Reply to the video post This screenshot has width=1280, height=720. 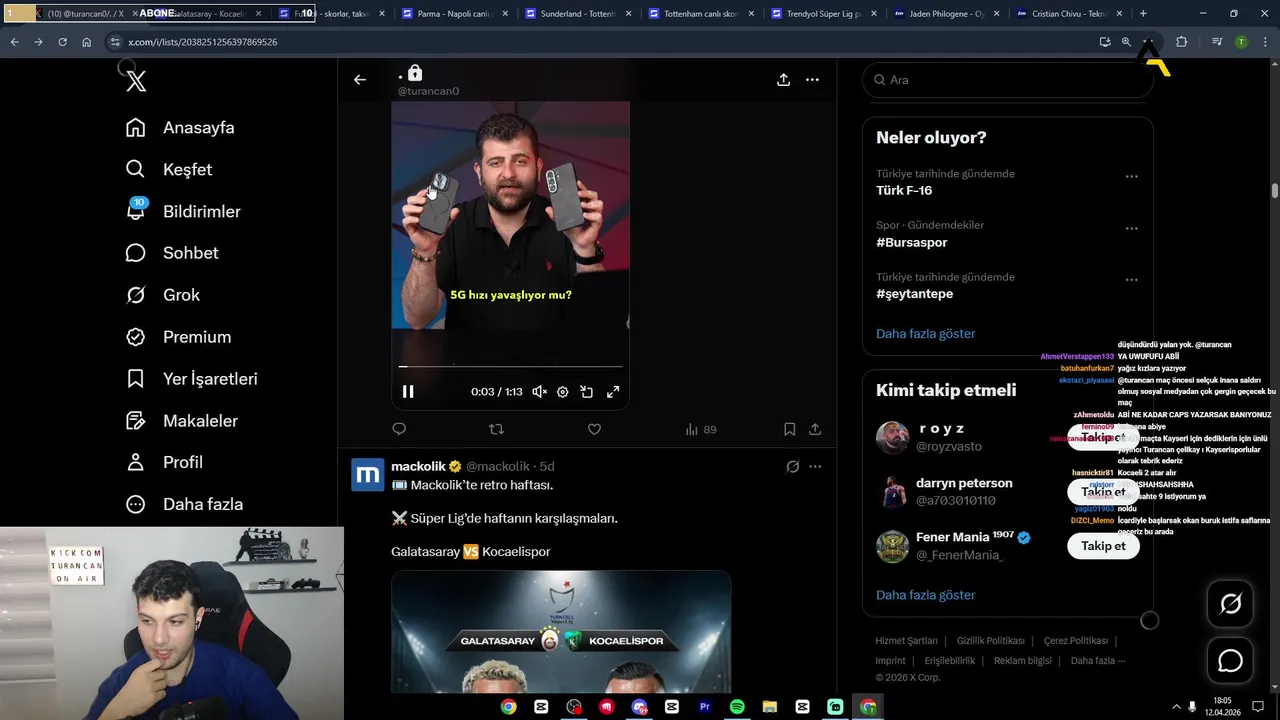point(399,429)
